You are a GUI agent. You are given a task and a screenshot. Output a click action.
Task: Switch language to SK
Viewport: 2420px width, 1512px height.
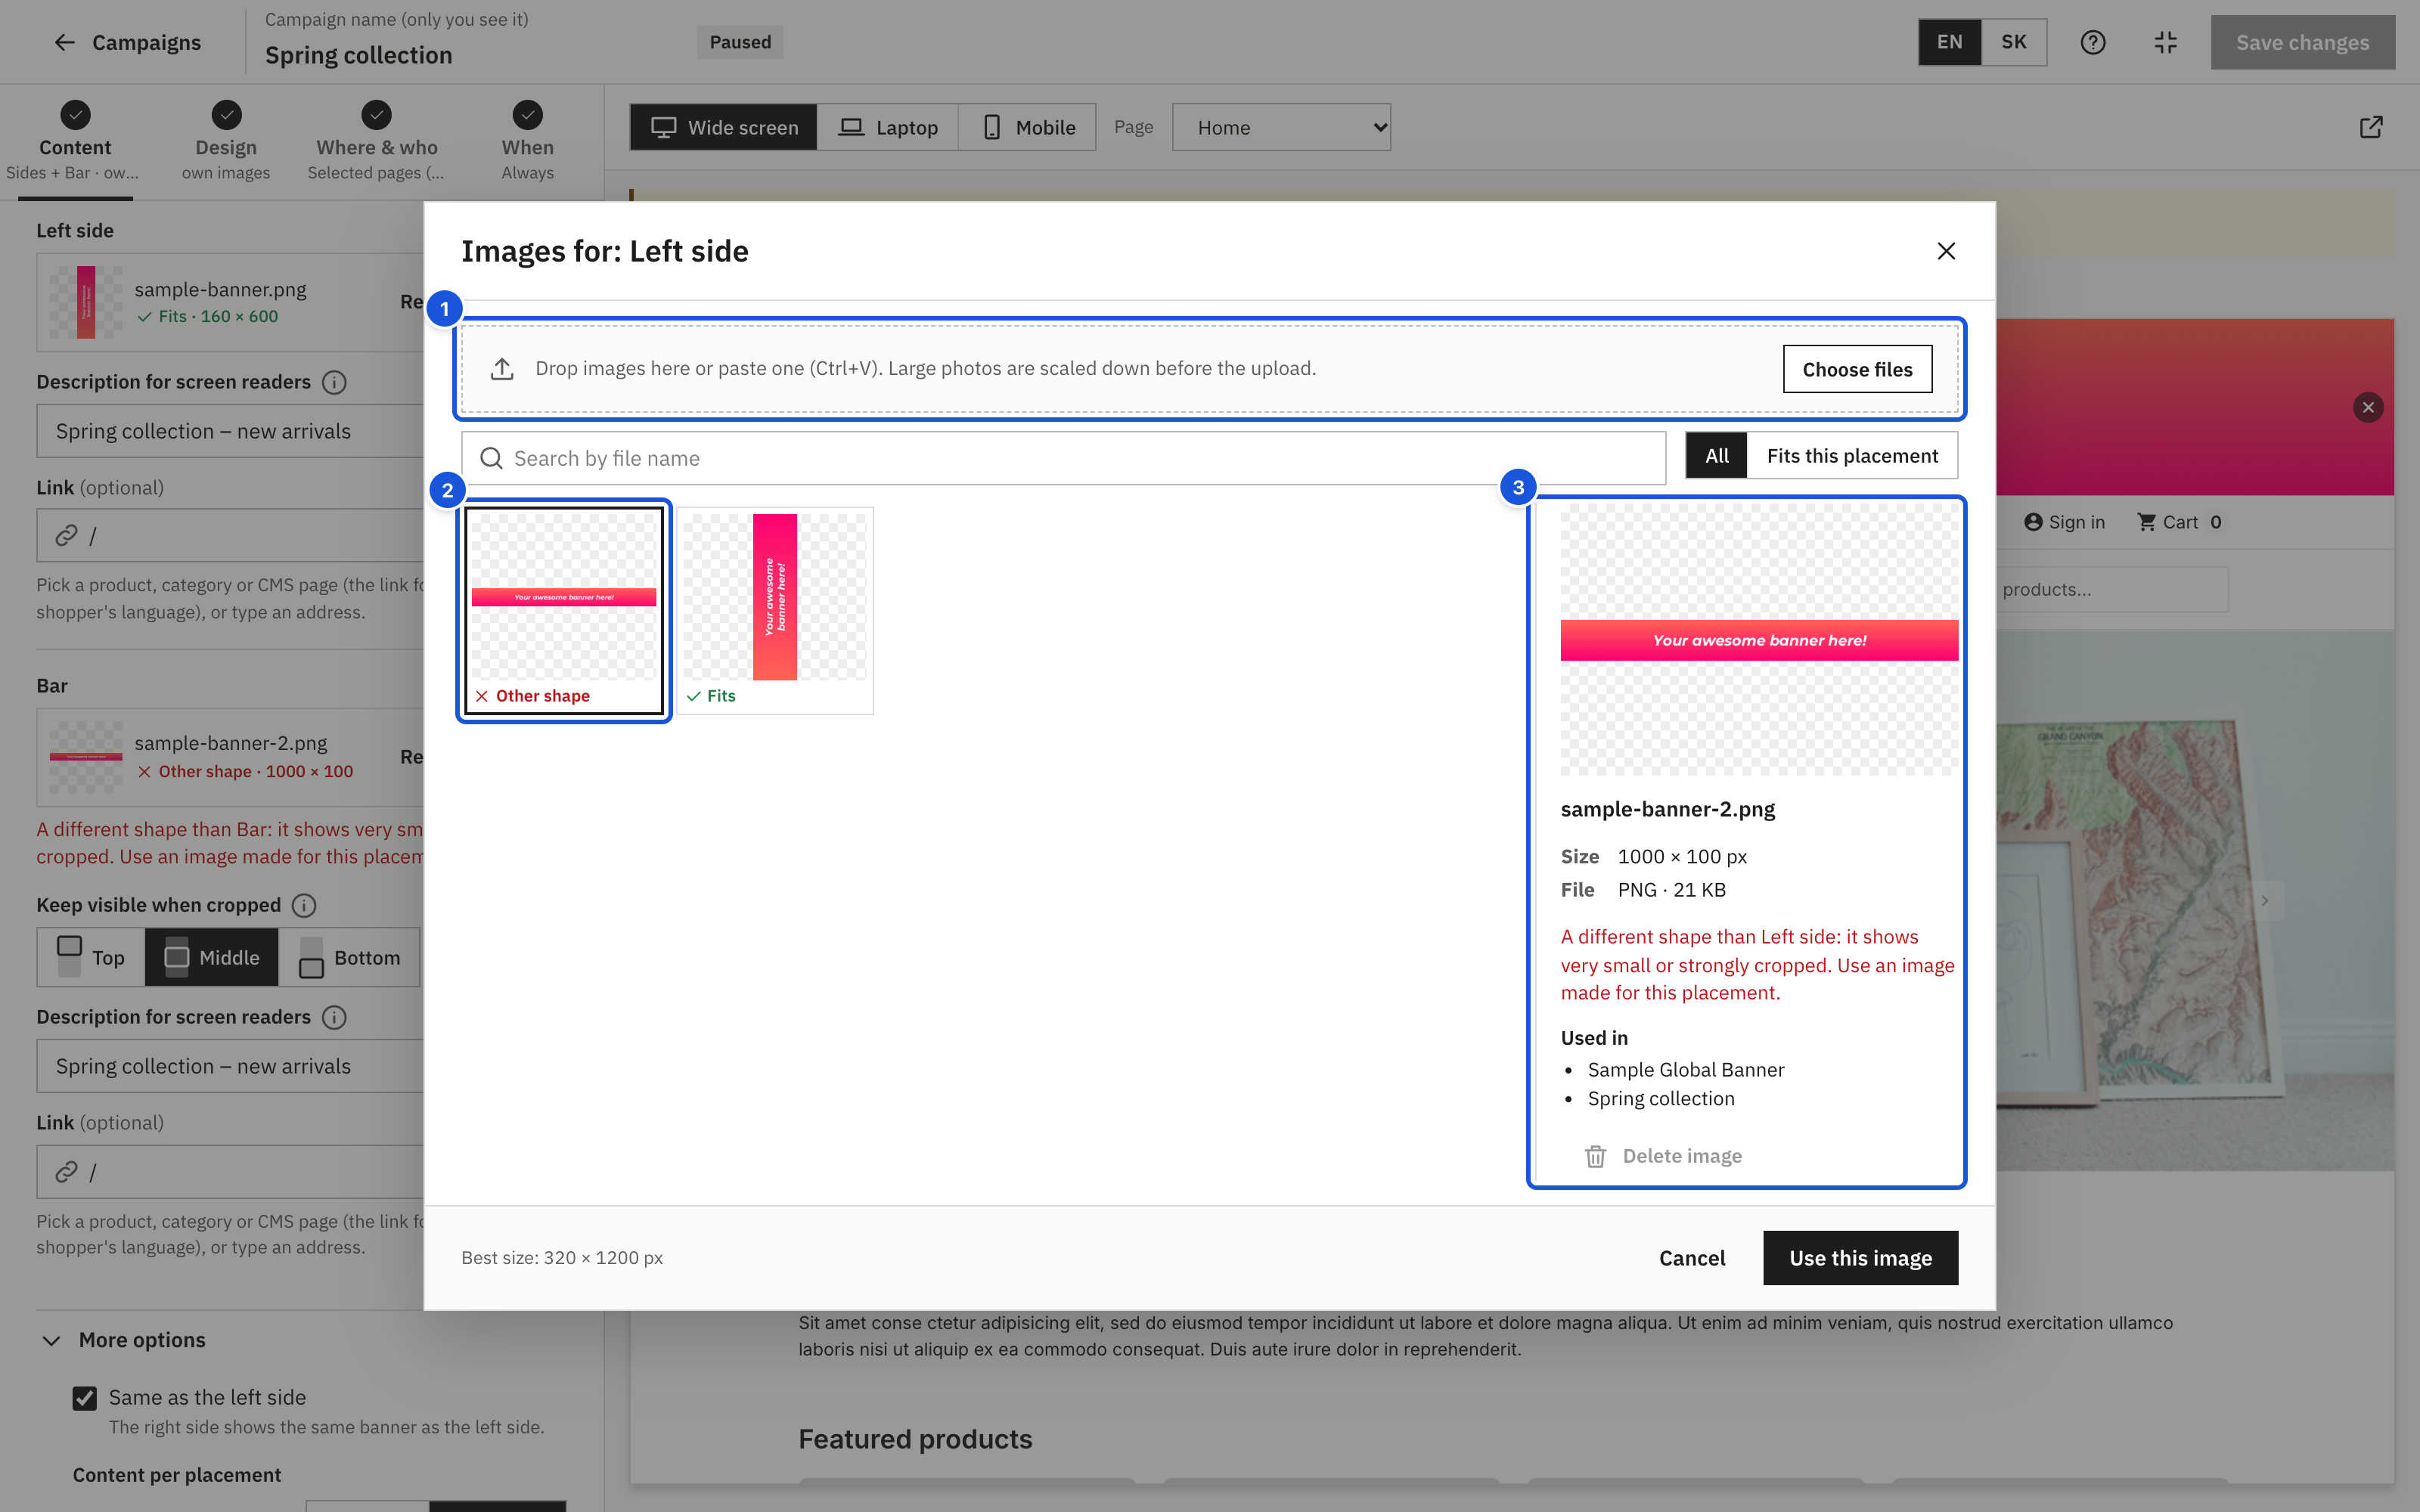[2013, 42]
